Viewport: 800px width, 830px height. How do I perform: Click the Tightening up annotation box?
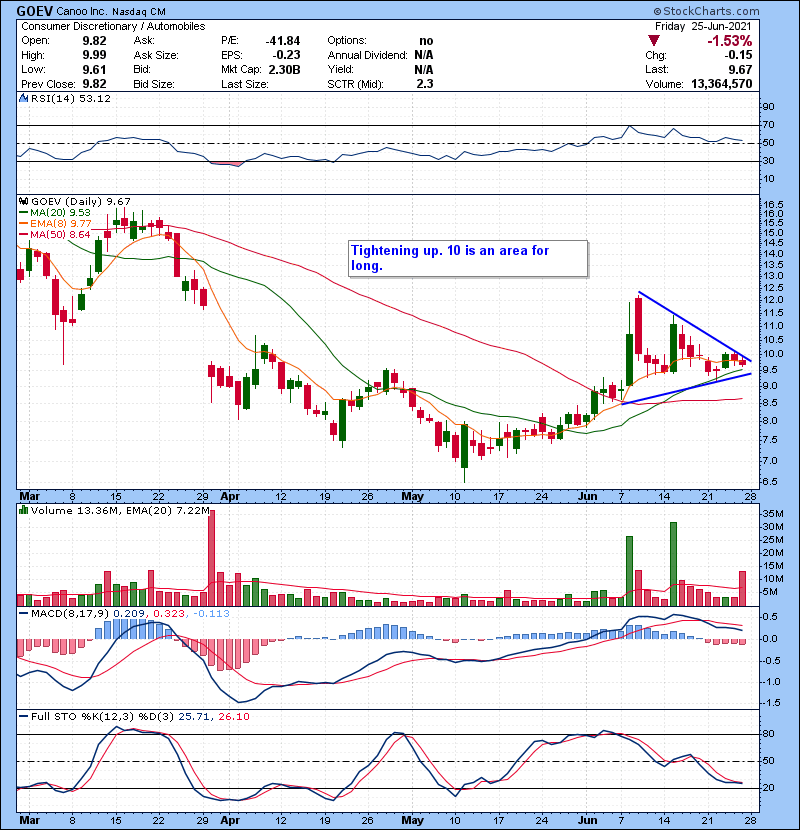coord(468,258)
